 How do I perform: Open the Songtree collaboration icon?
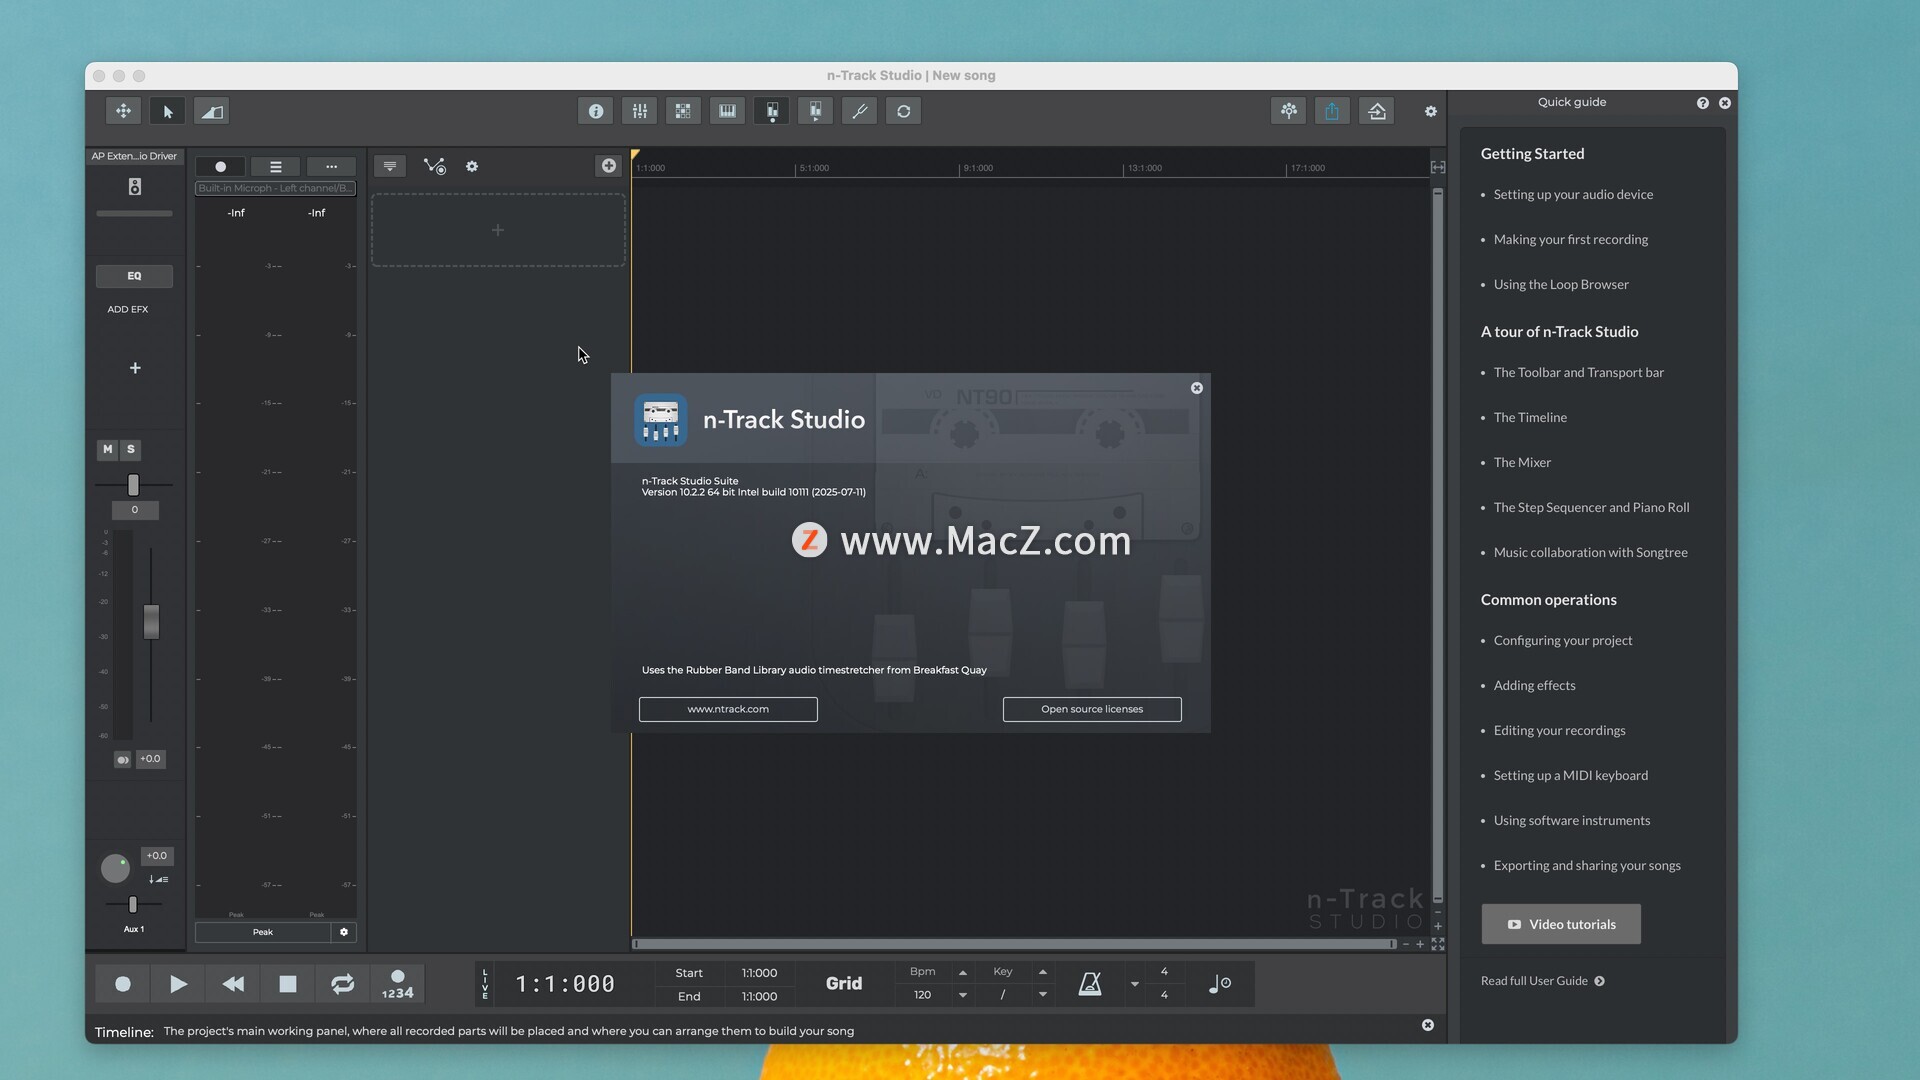(1289, 111)
